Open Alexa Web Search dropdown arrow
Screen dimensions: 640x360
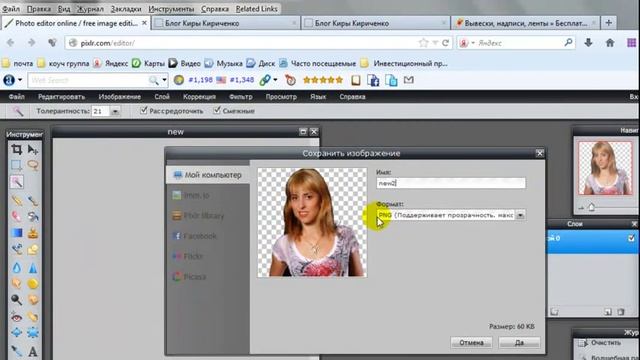(x=164, y=80)
